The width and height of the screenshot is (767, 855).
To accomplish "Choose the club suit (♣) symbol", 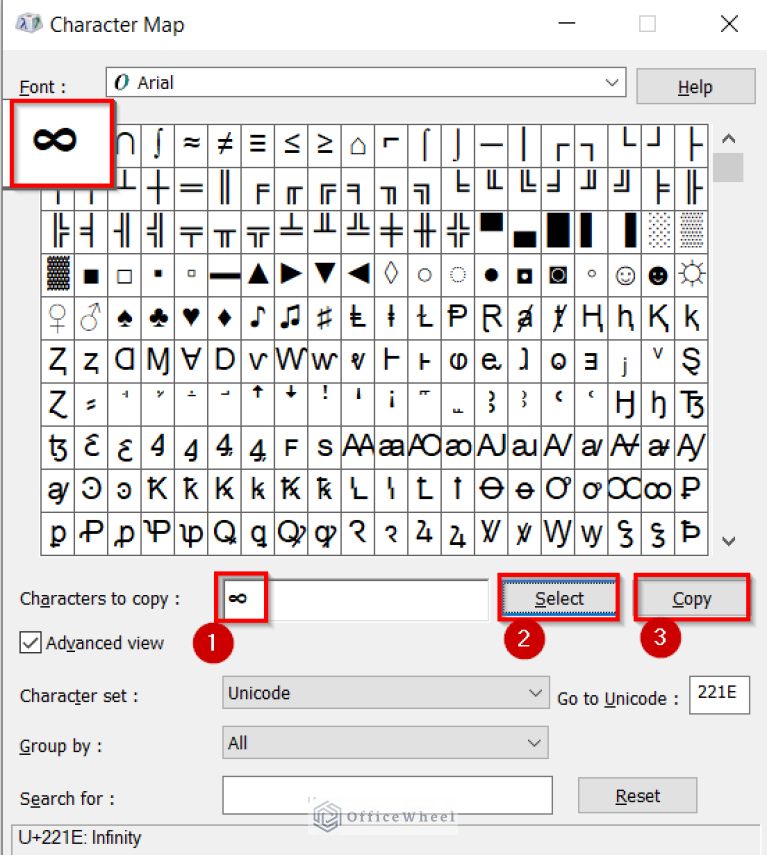I will (x=158, y=317).
